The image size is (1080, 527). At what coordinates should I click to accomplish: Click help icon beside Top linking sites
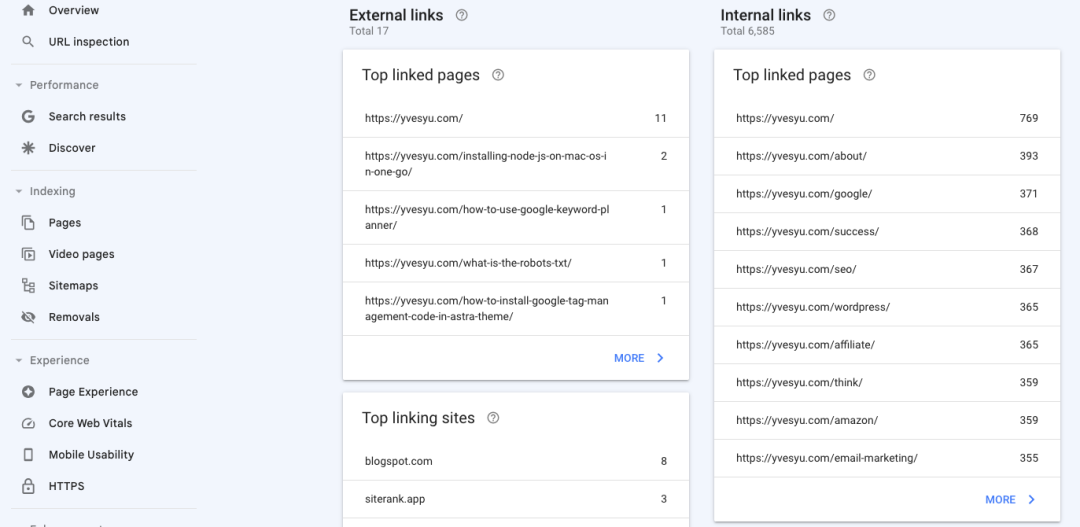tap(493, 417)
